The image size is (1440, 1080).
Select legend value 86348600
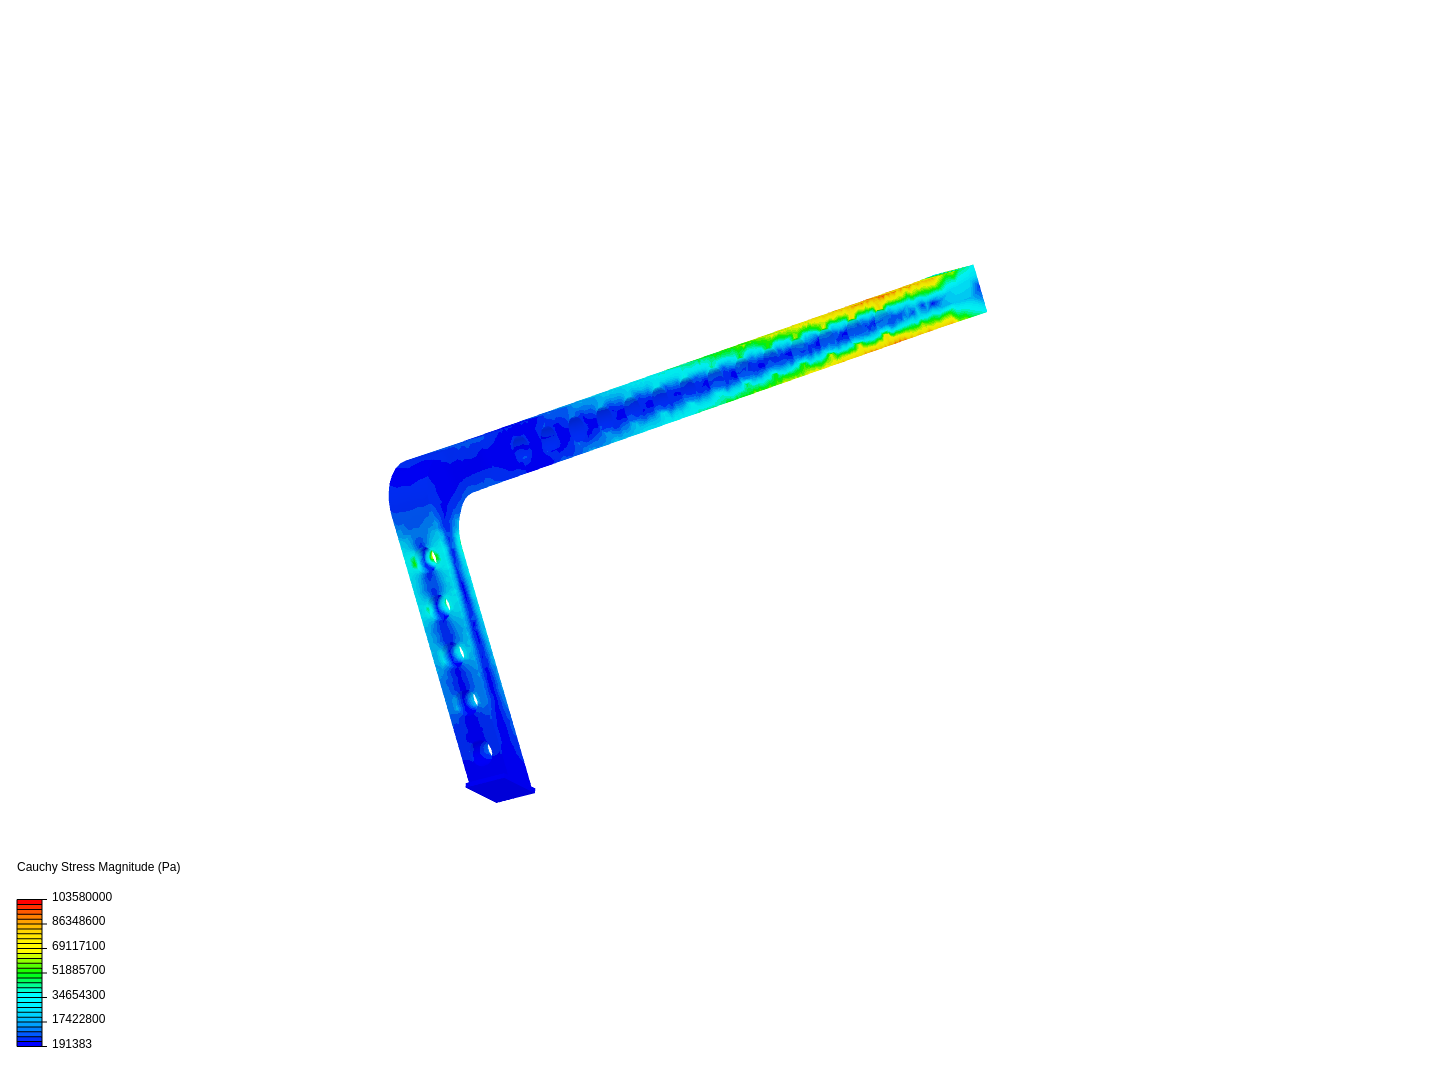click(78, 921)
